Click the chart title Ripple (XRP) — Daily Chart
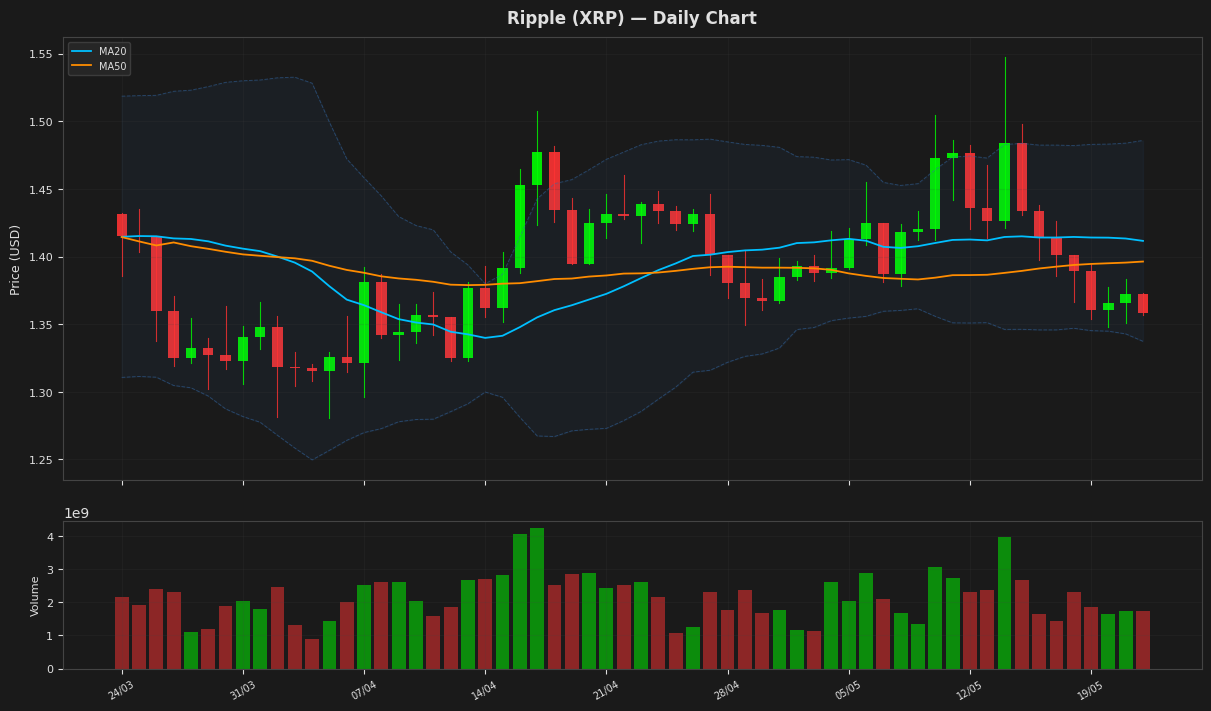 pos(631,18)
